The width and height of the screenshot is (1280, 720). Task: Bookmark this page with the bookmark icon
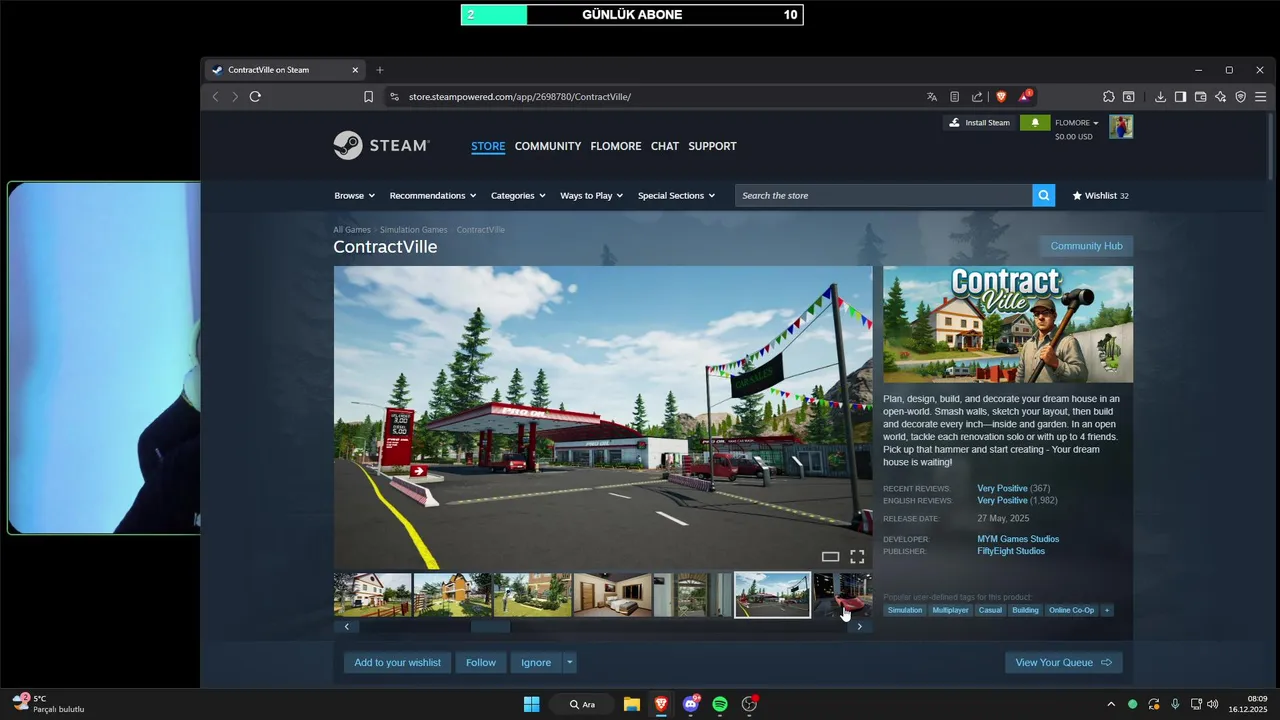tap(368, 97)
